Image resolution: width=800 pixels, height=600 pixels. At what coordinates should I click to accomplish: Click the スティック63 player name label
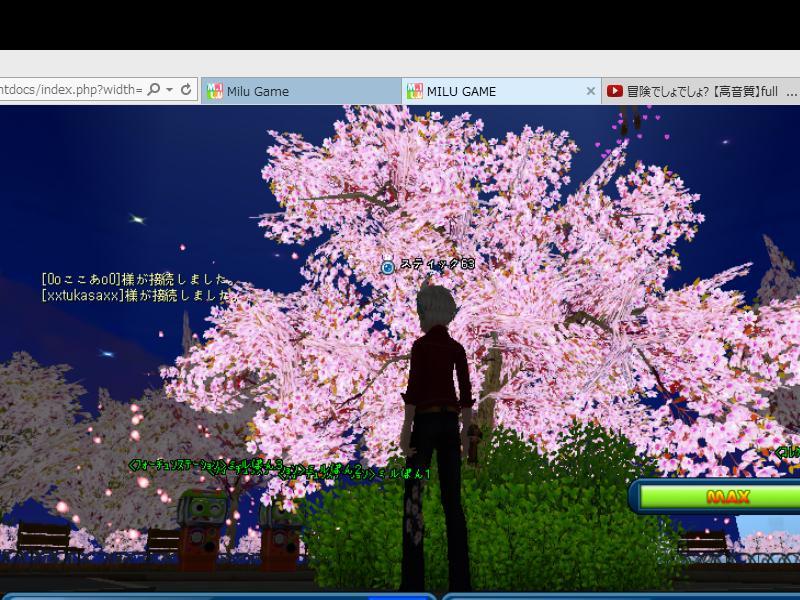tap(437, 265)
